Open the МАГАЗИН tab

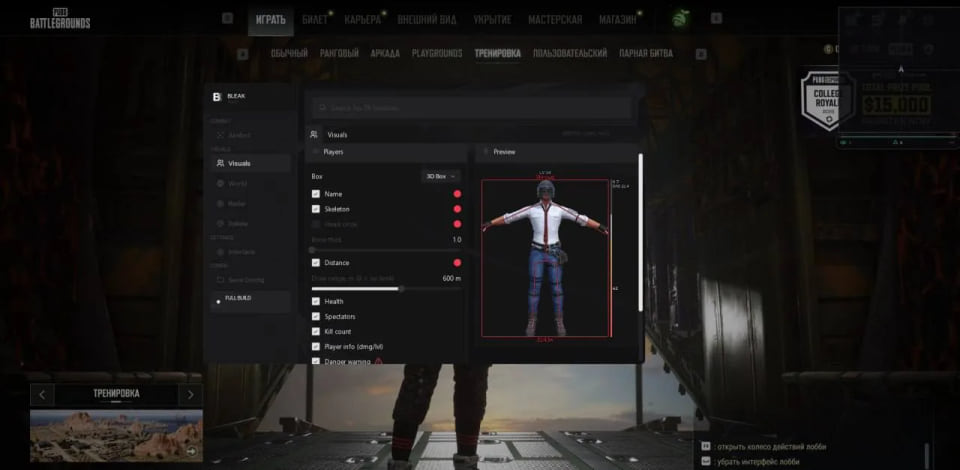(x=618, y=20)
